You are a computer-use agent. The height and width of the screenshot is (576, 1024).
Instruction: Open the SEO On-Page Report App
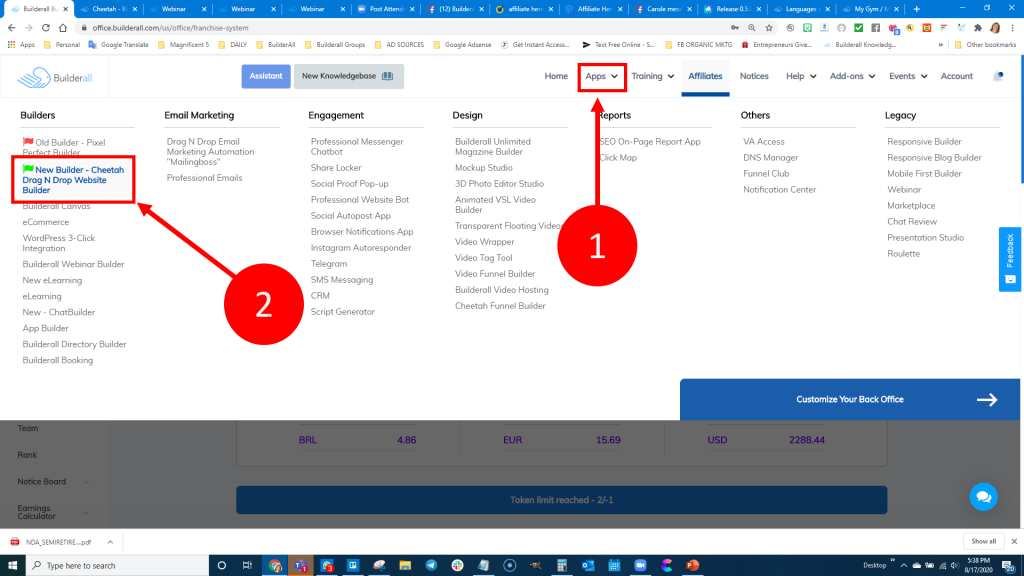coord(650,142)
